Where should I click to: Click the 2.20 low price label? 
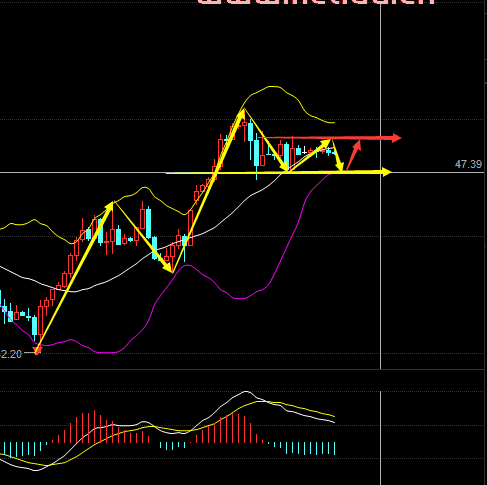pos(11,354)
